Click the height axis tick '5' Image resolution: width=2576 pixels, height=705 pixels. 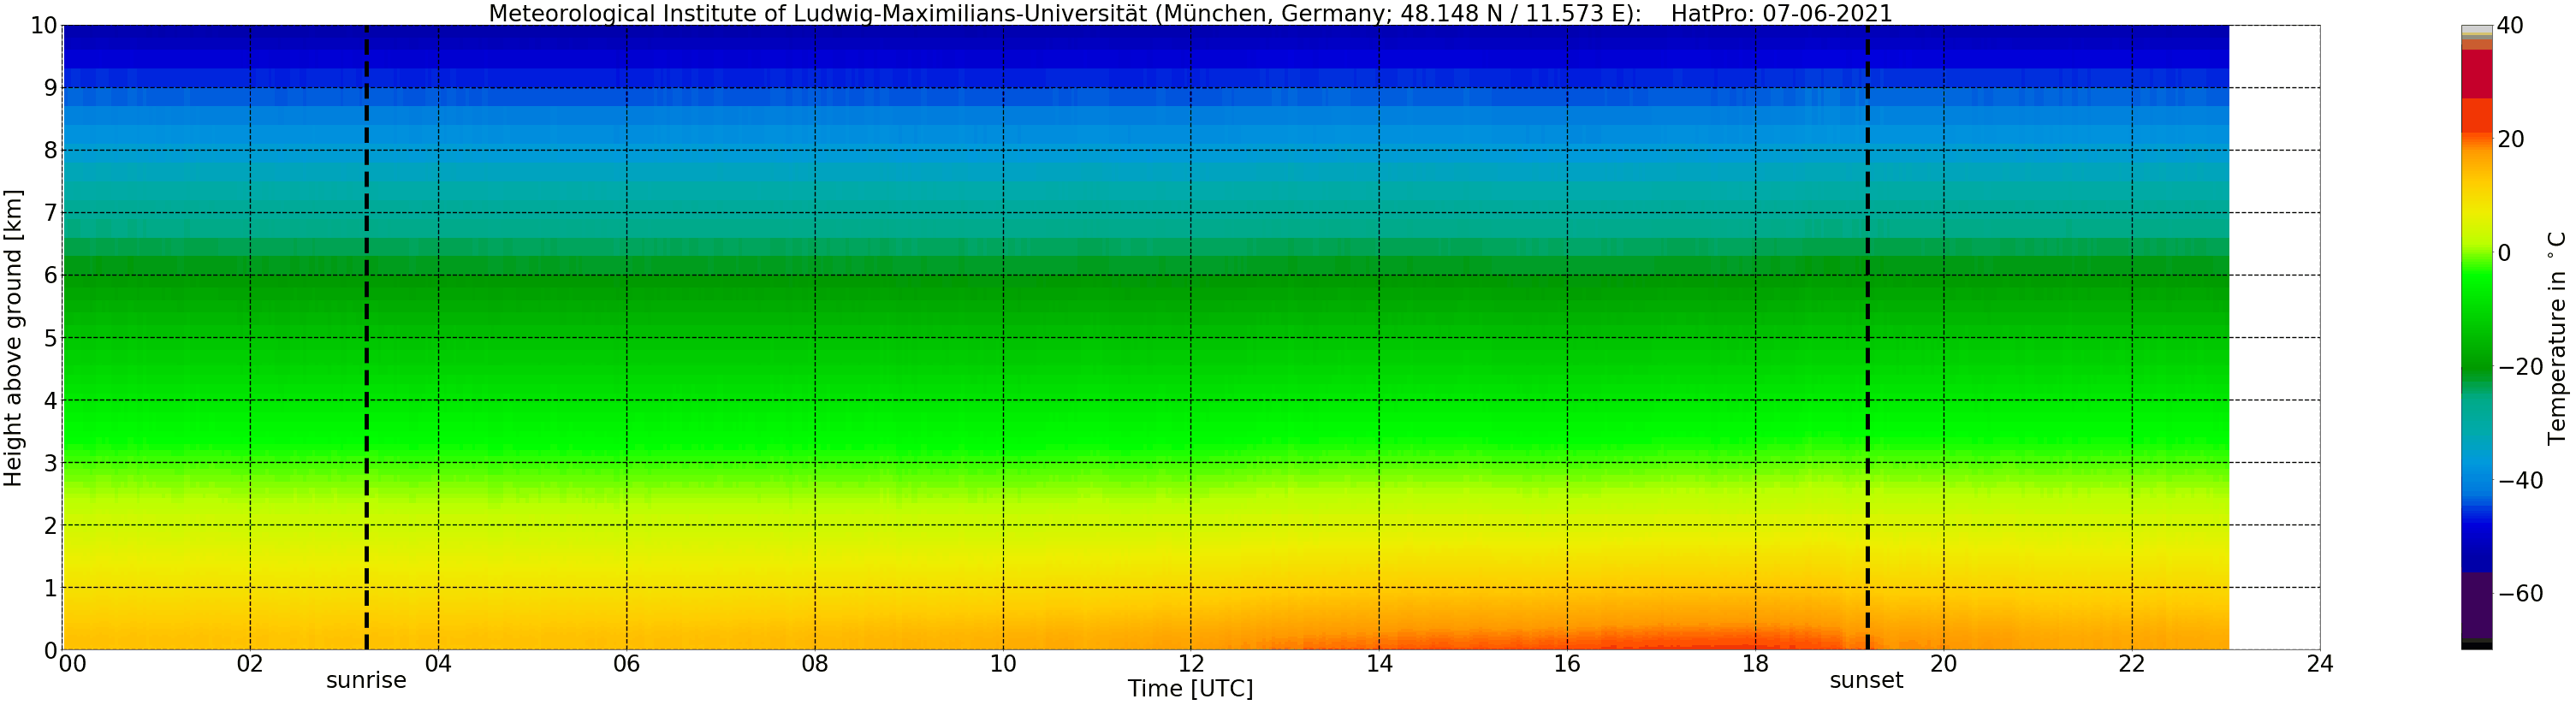coord(51,338)
